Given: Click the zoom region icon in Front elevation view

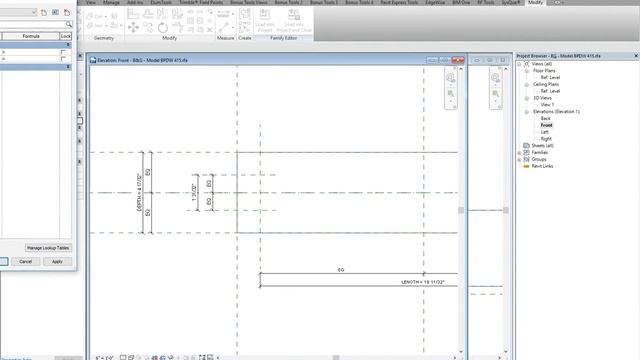Looking at the screenshot, I should pos(451,94).
